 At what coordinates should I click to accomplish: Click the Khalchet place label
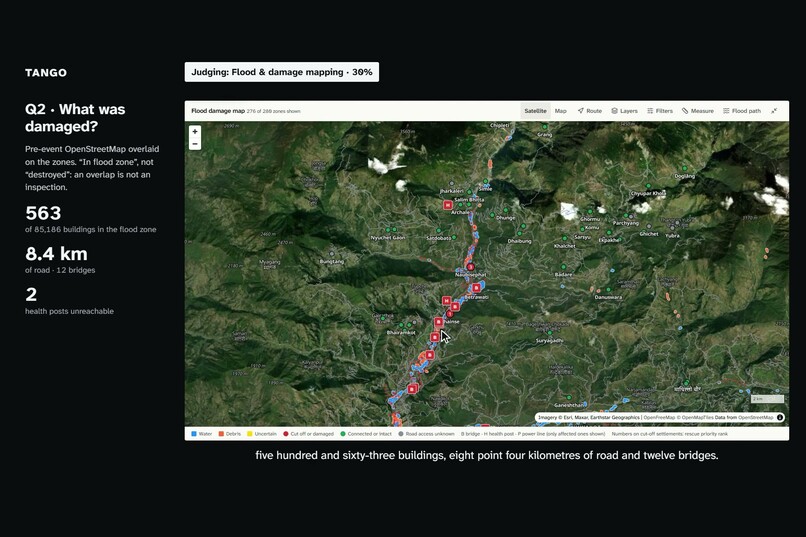[x=564, y=246]
